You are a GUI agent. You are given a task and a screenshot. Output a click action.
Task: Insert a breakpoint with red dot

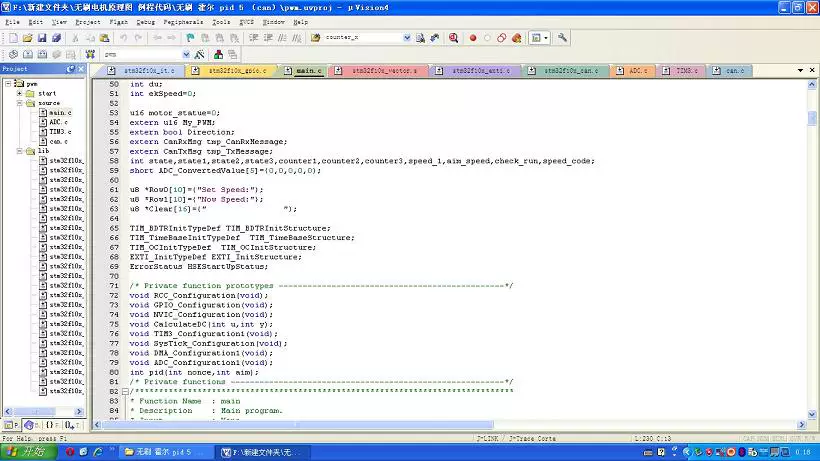tap(473, 38)
